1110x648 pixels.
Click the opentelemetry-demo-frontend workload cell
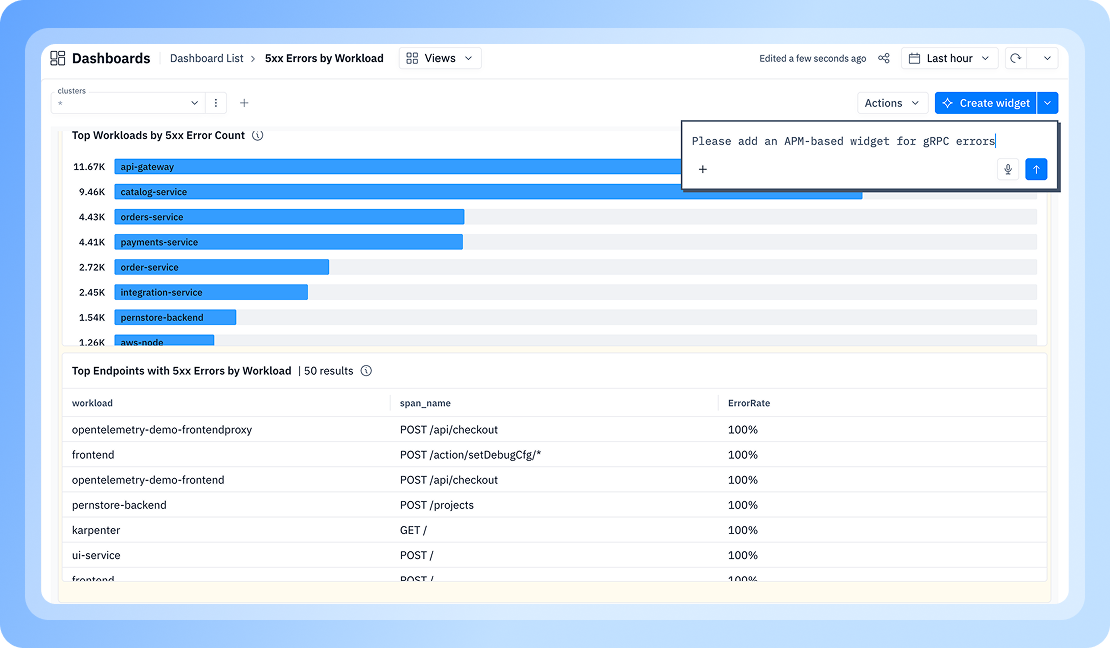click(x=148, y=480)
